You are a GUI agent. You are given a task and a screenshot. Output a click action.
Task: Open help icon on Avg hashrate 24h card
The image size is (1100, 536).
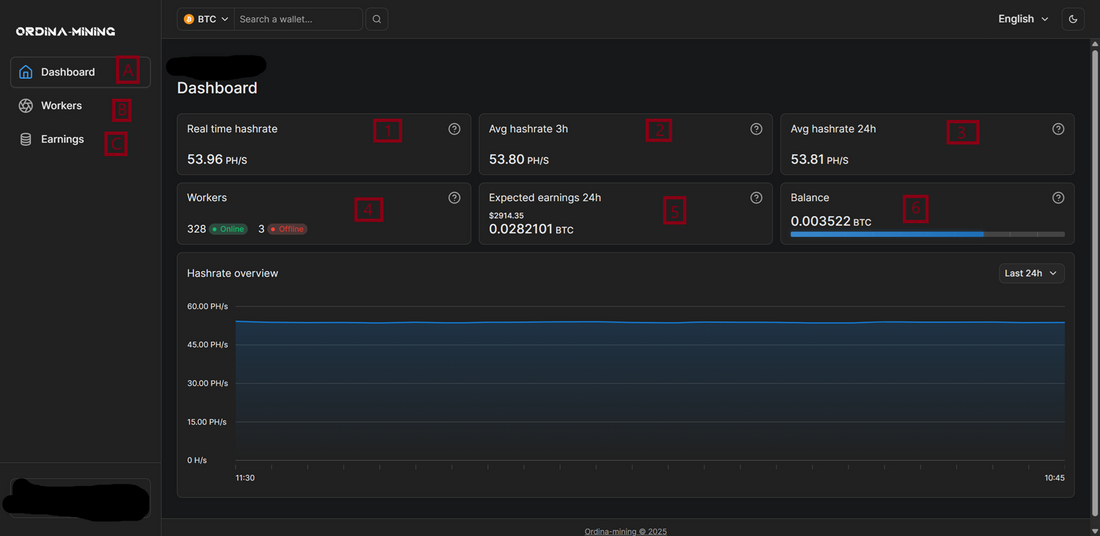coord(1059,129)
